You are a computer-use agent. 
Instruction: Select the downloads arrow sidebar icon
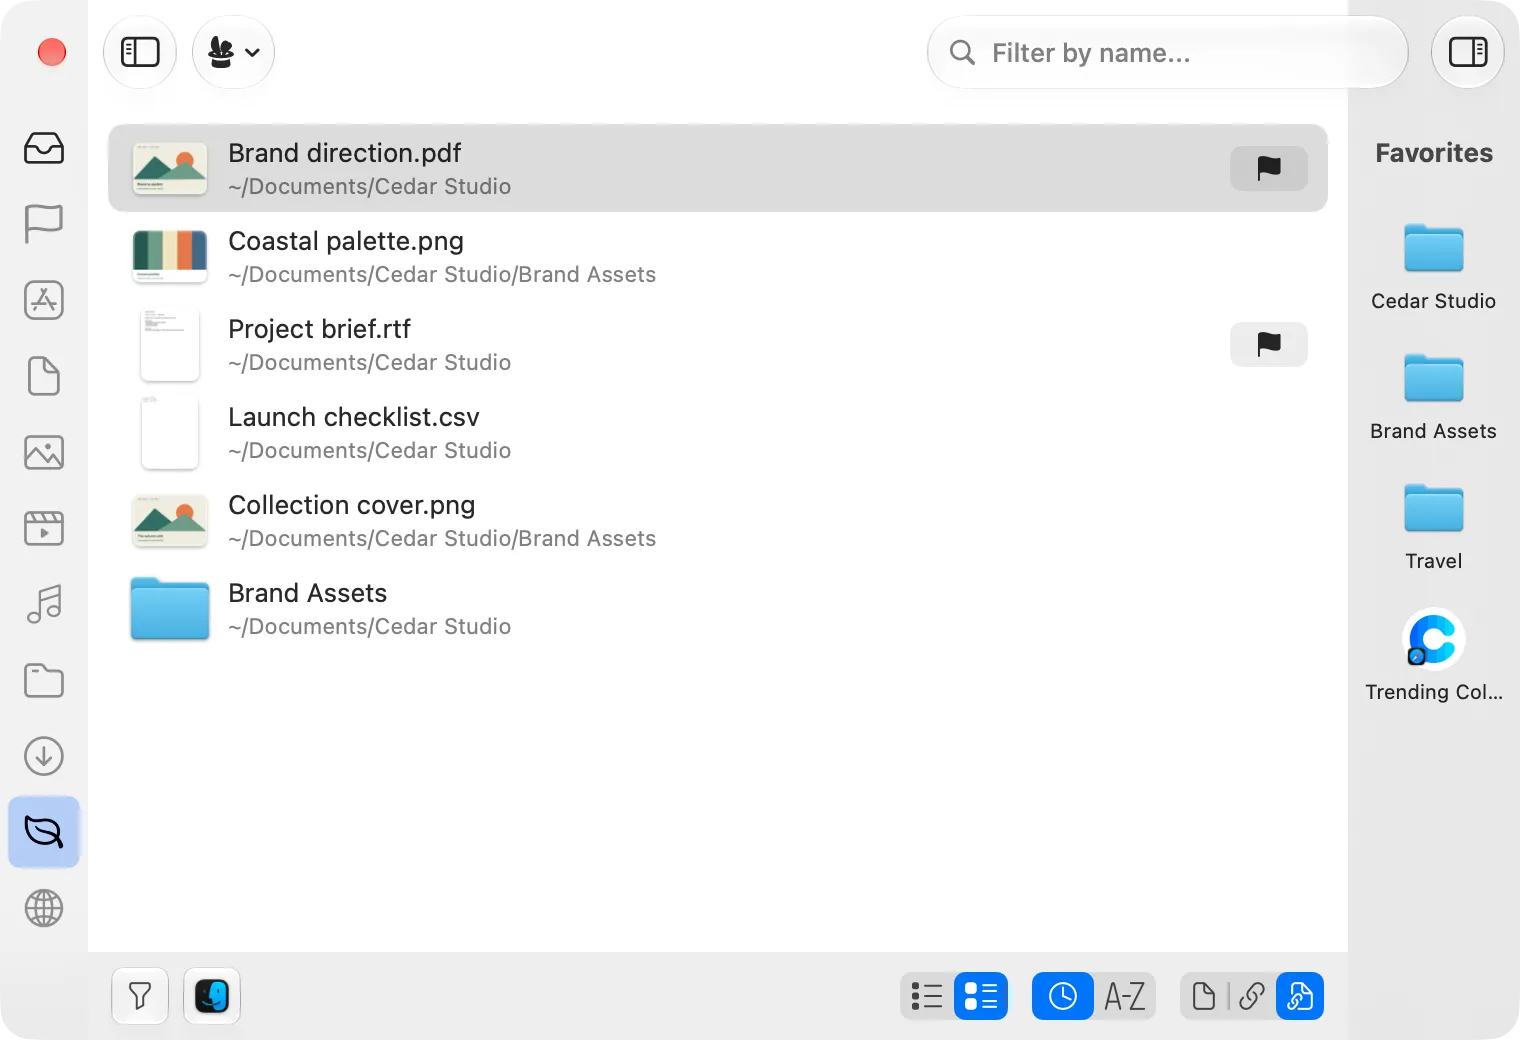44,756
